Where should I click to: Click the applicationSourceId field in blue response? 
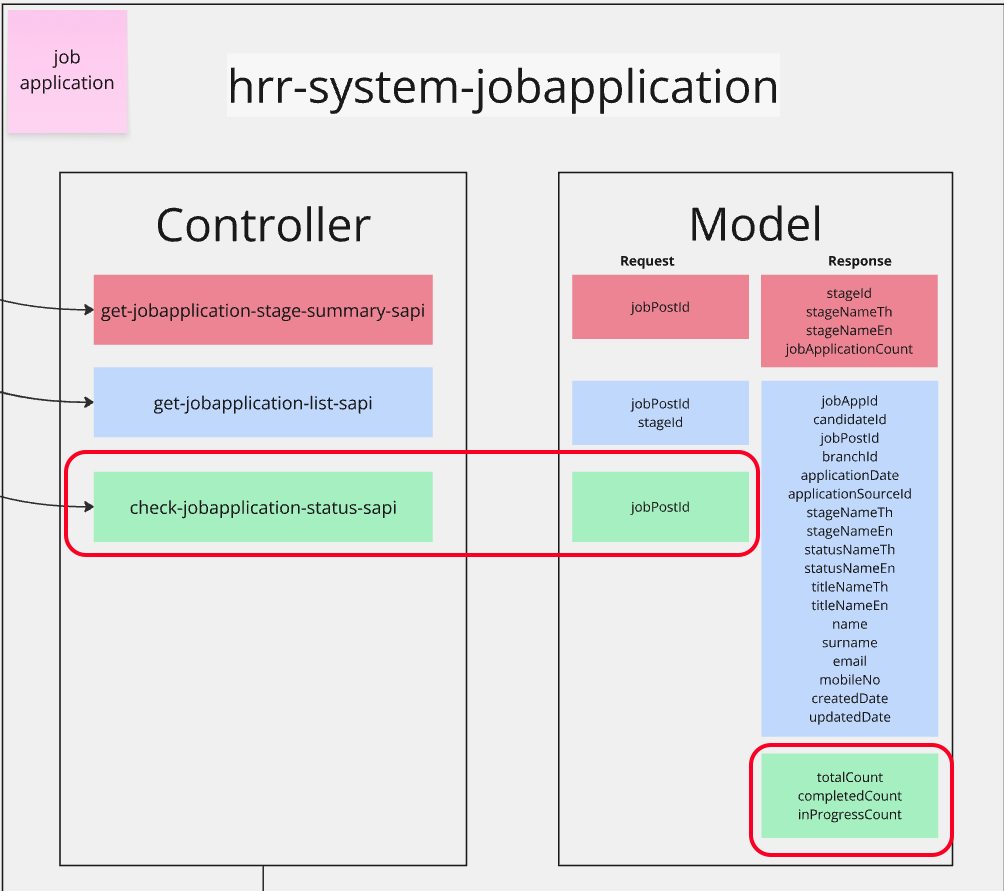tap(849, 494)
